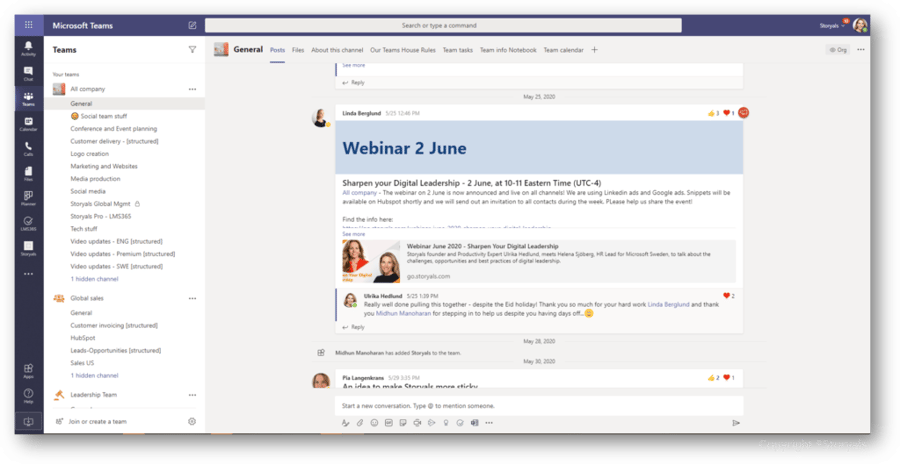Open the Logo creation channel
Screen dimensions: 900x464
89,154
